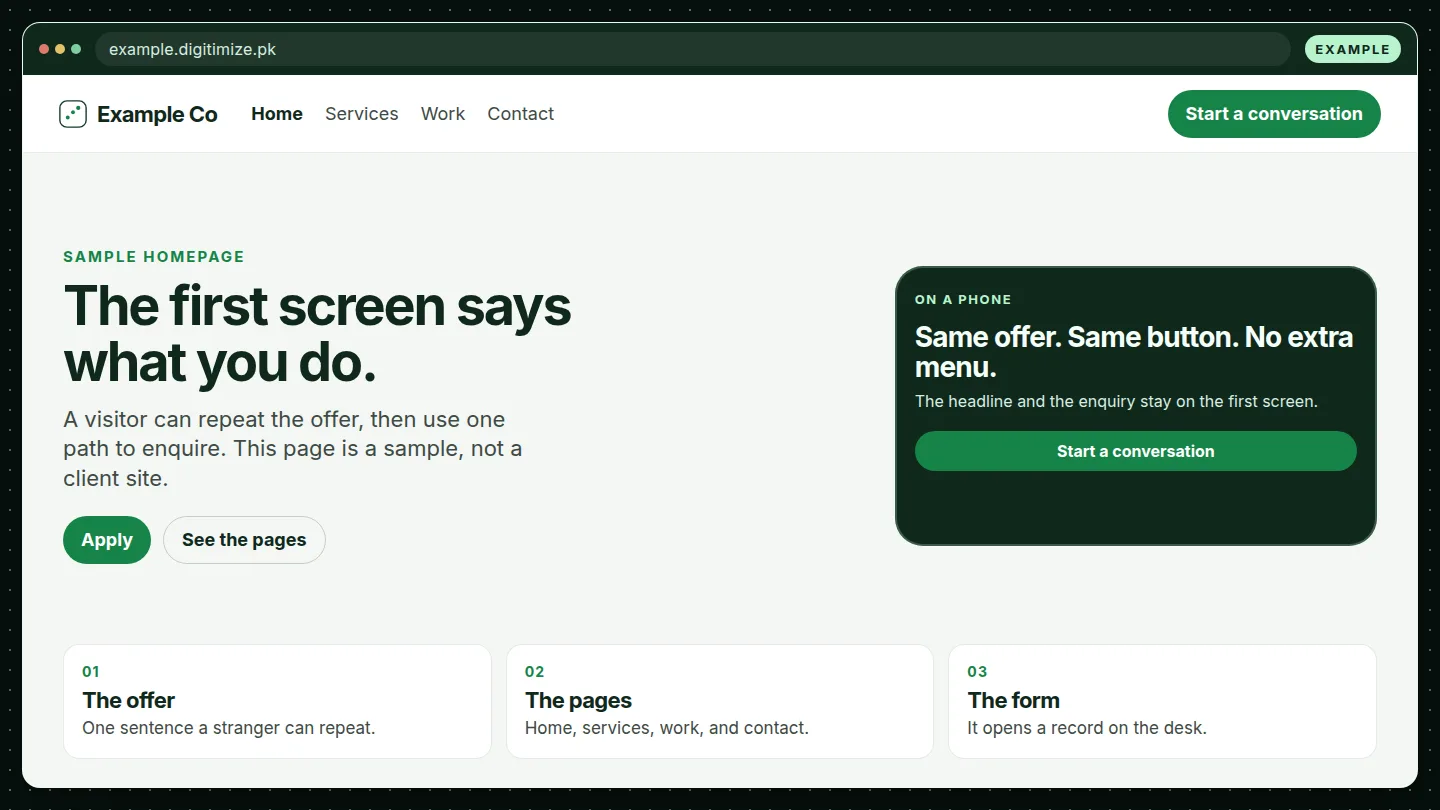Click the Example Co logo icon

(73, 114)
